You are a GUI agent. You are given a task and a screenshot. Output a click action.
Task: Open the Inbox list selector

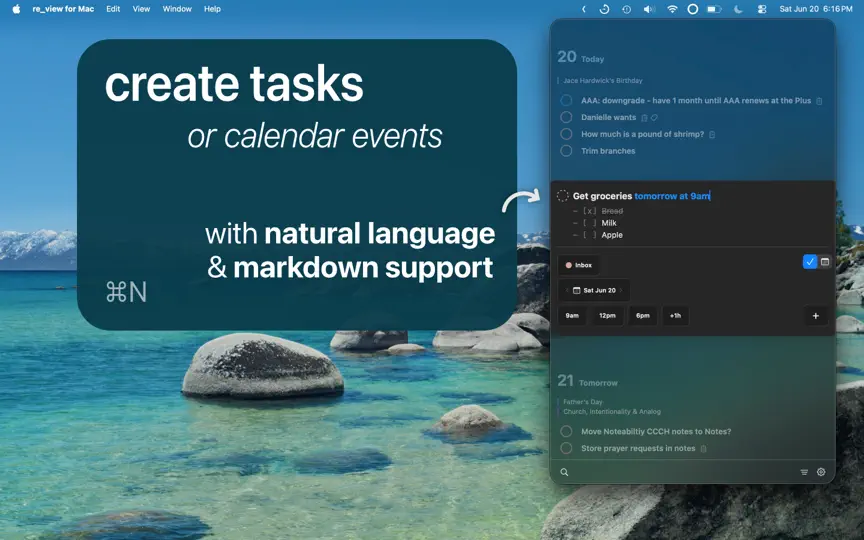coord(579,265)
